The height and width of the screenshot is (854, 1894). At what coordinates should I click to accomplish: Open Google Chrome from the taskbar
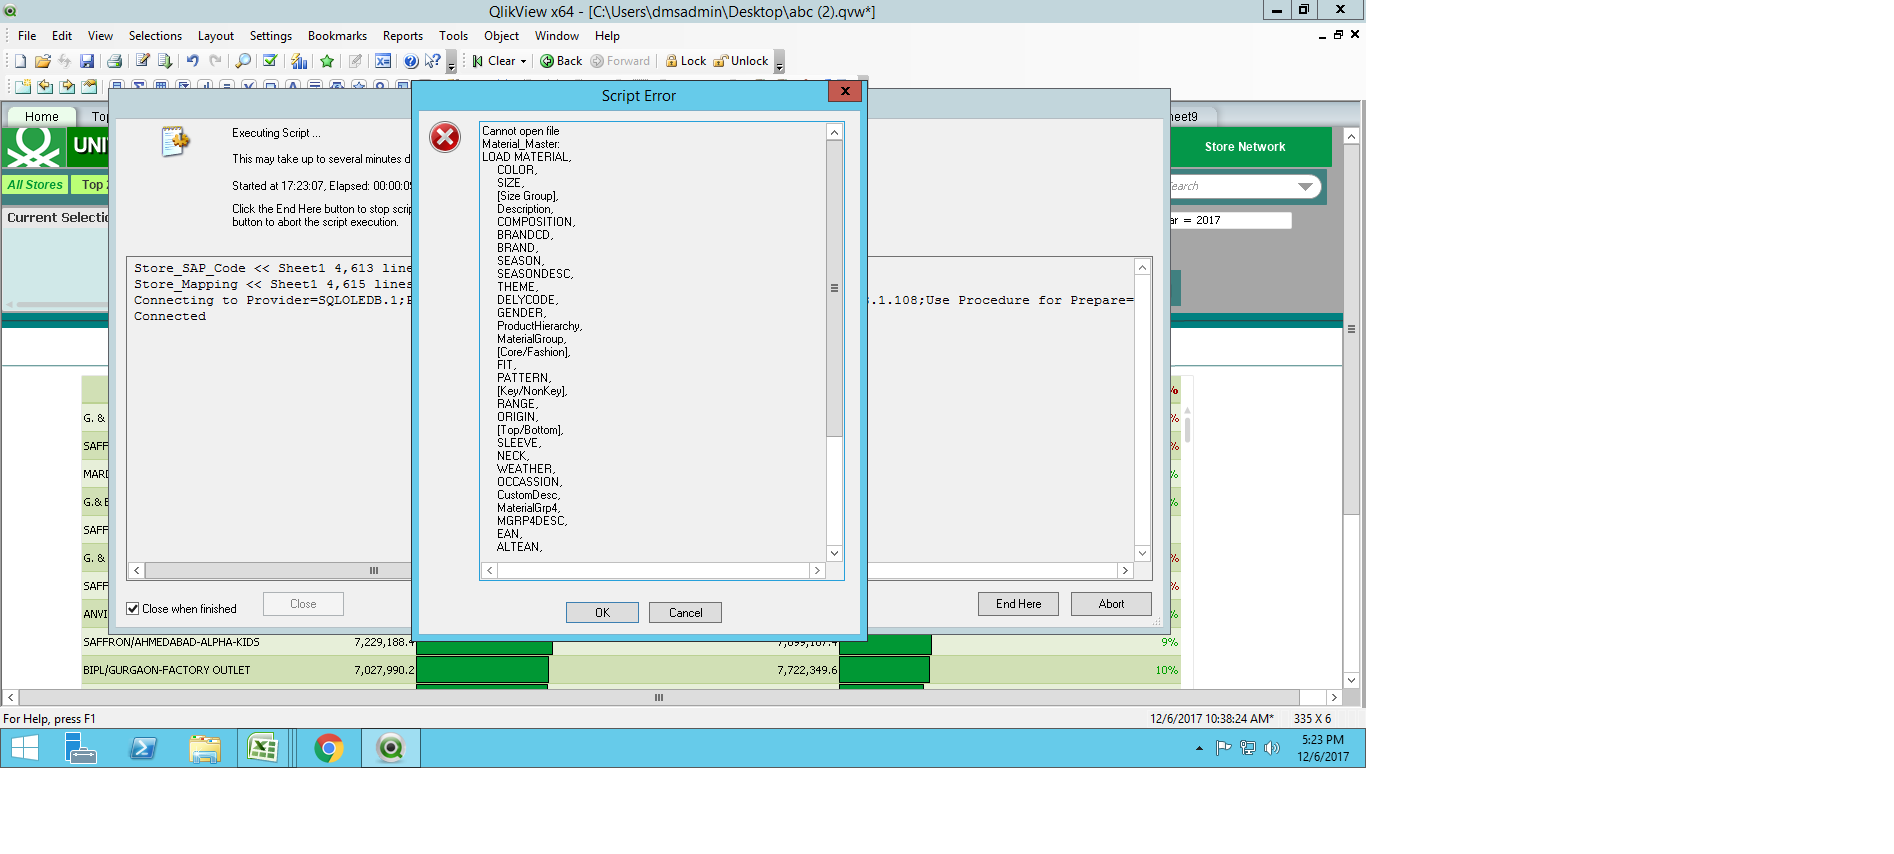(x=329, y=748)
